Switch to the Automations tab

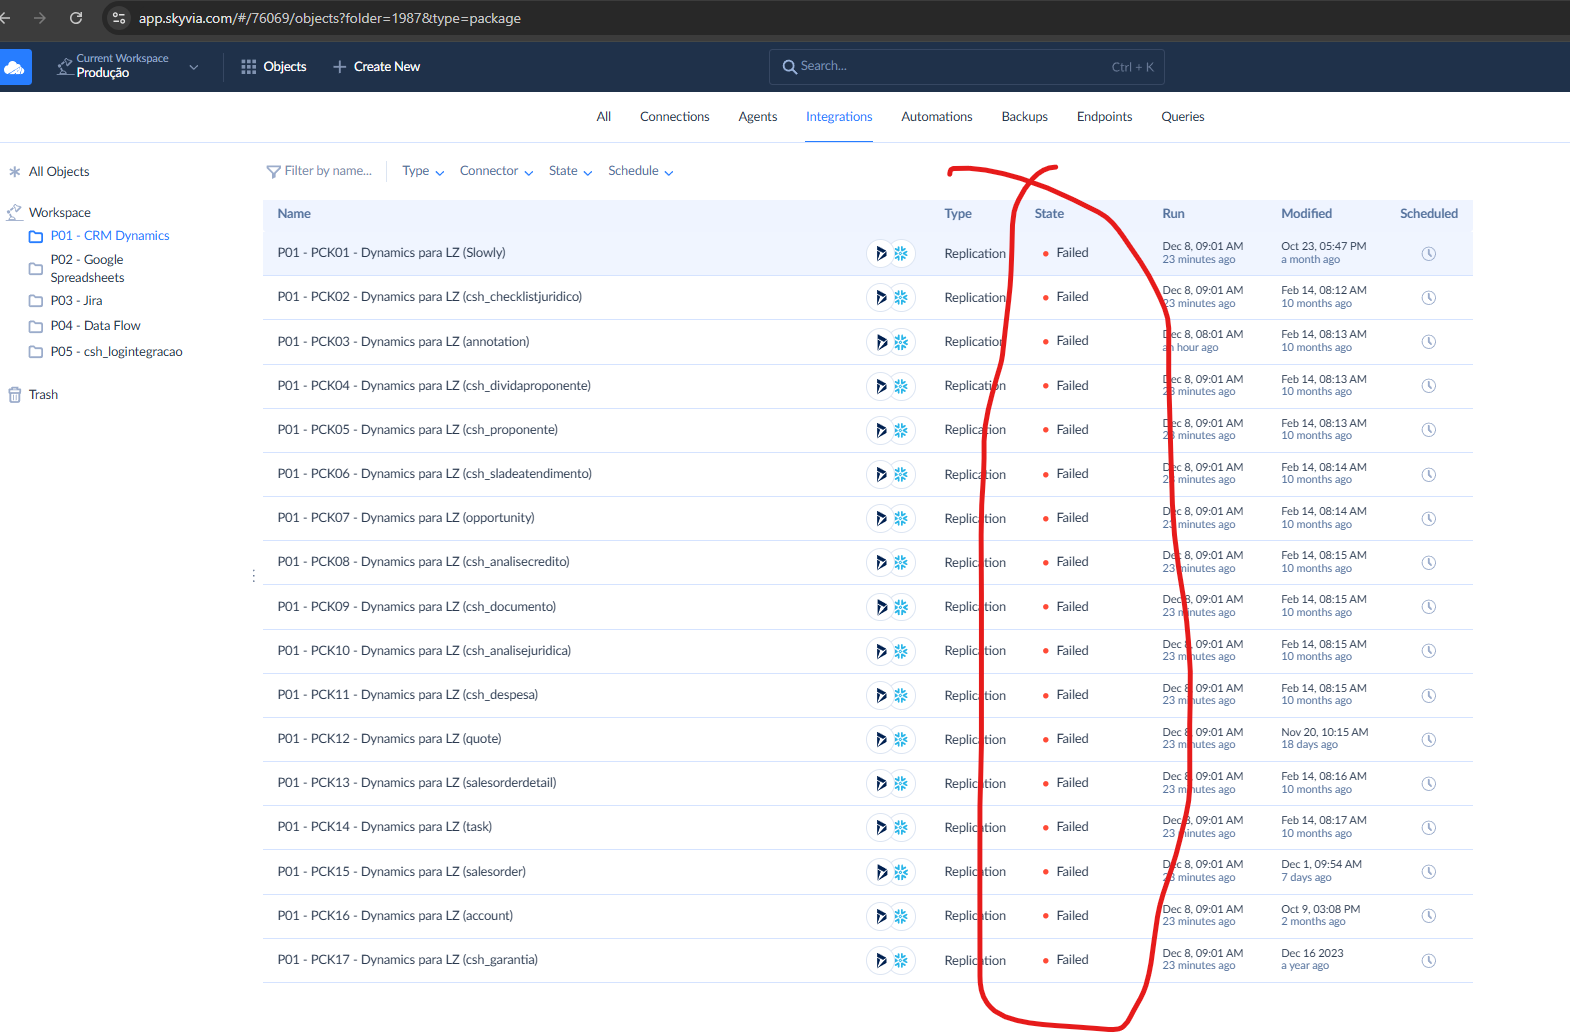(x=936, y=117)
